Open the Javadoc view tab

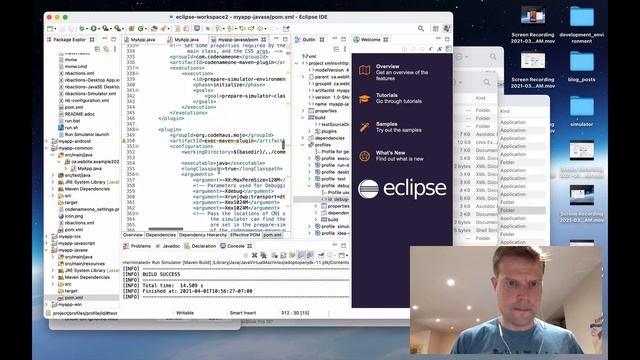click(x=168, y=246)
